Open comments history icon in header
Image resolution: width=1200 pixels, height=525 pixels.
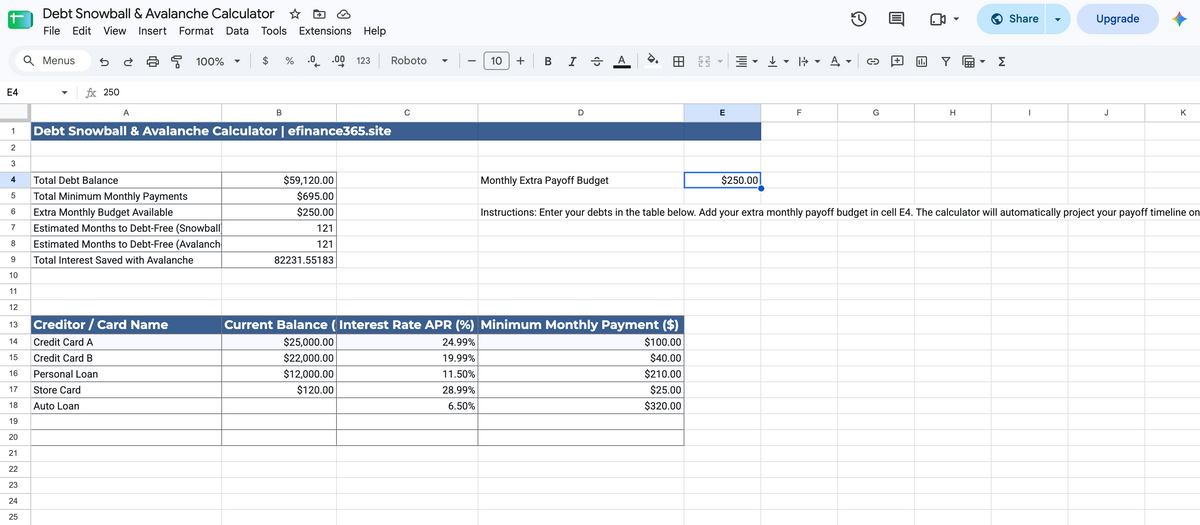click(x=897, y=19)
